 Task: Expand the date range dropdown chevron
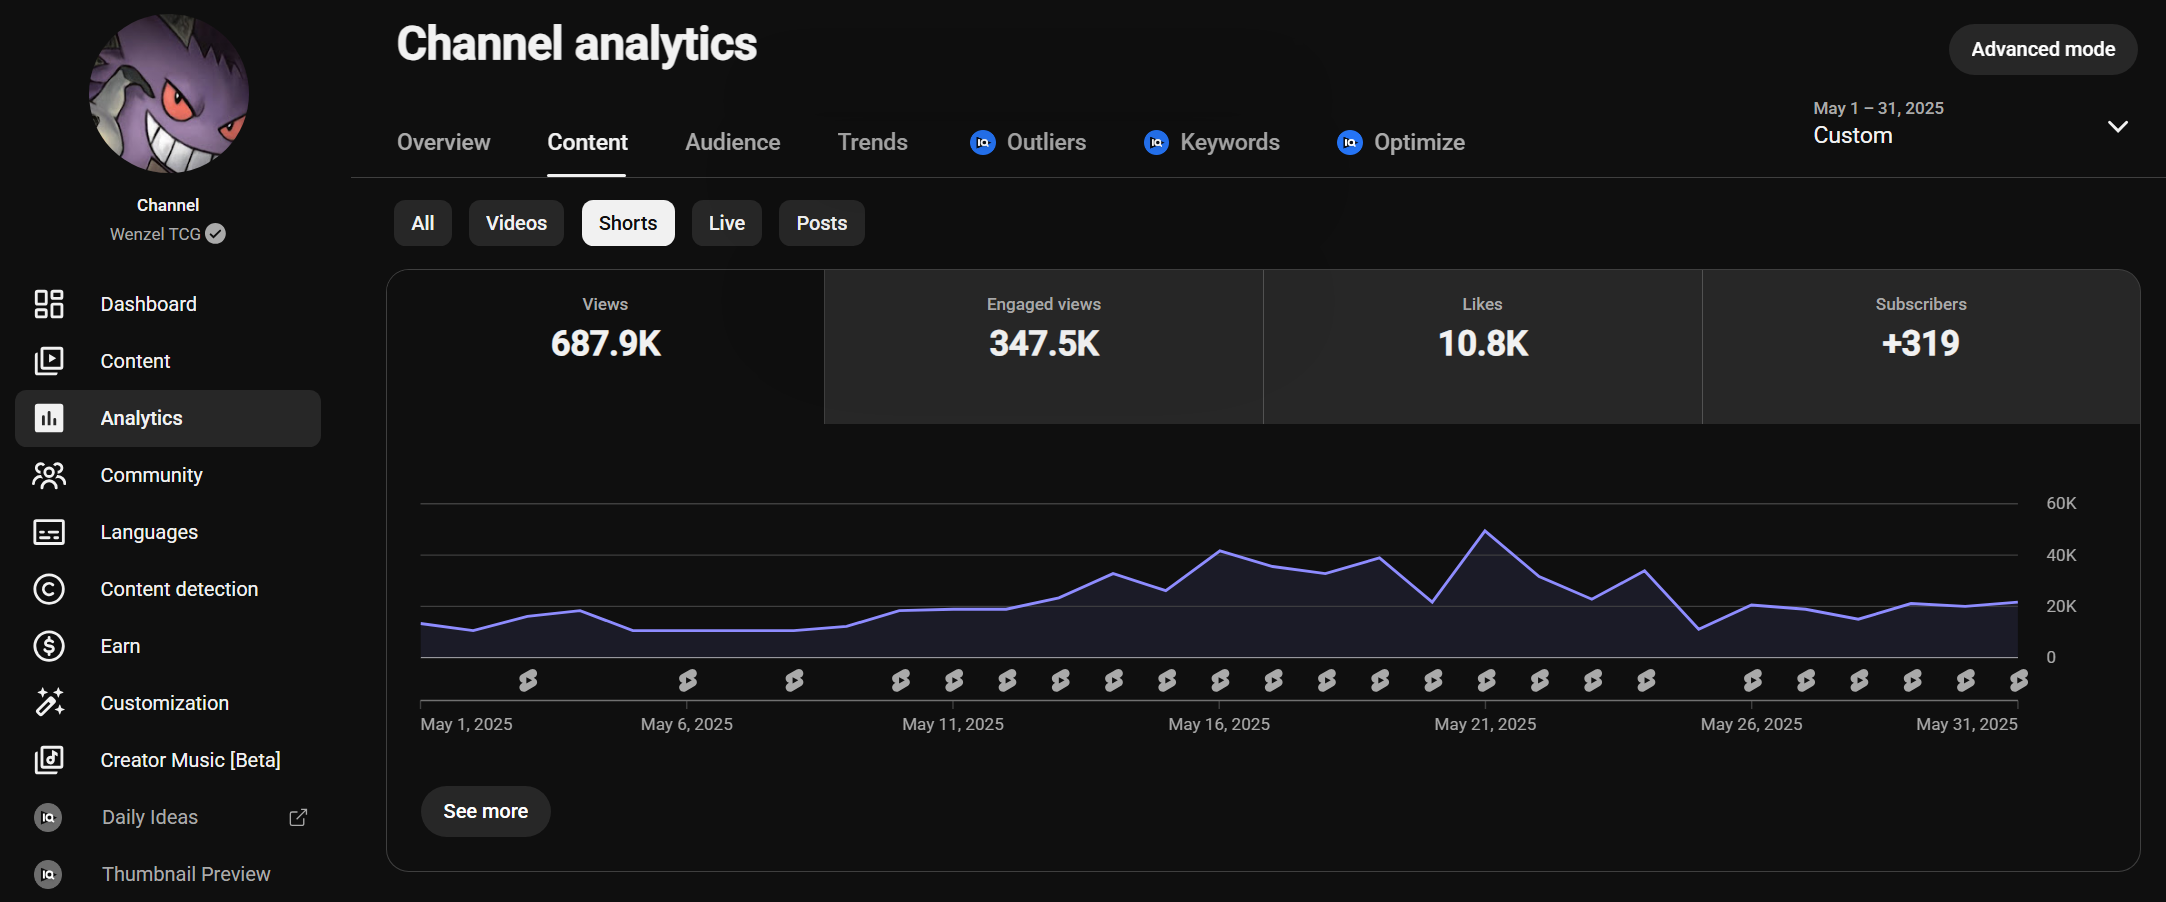coord(2117,126)
